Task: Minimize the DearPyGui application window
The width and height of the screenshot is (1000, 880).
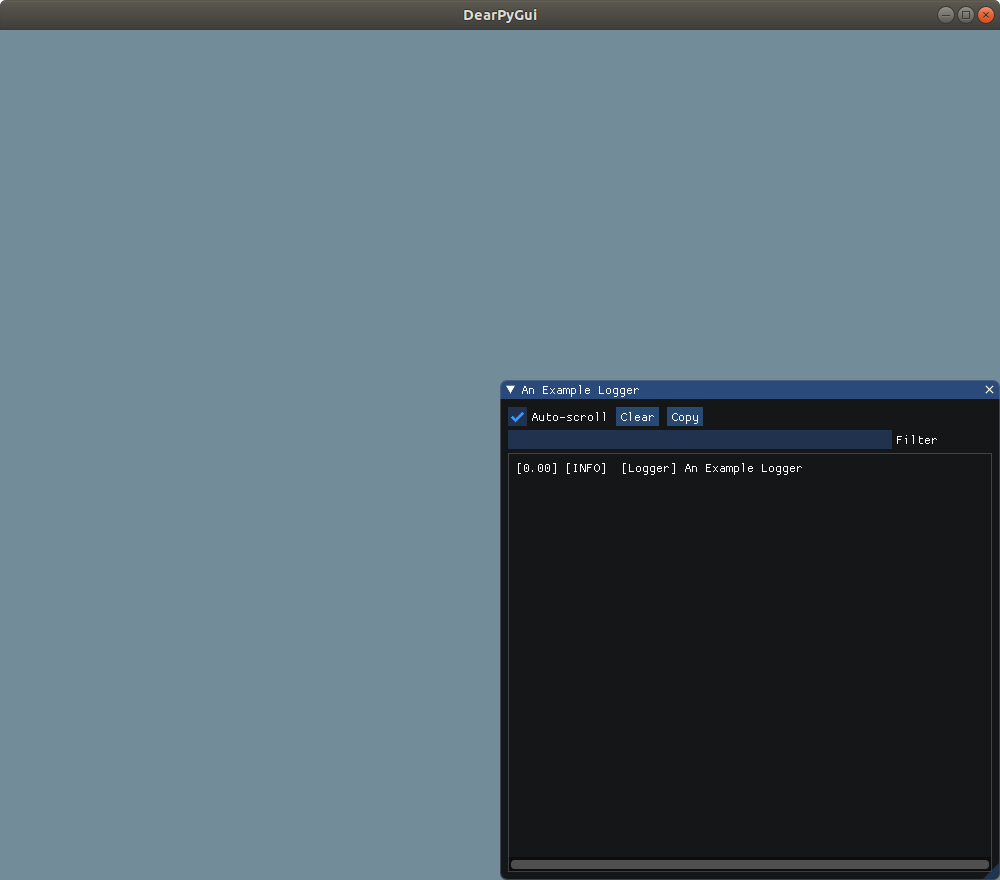Action: pos(945,14)
